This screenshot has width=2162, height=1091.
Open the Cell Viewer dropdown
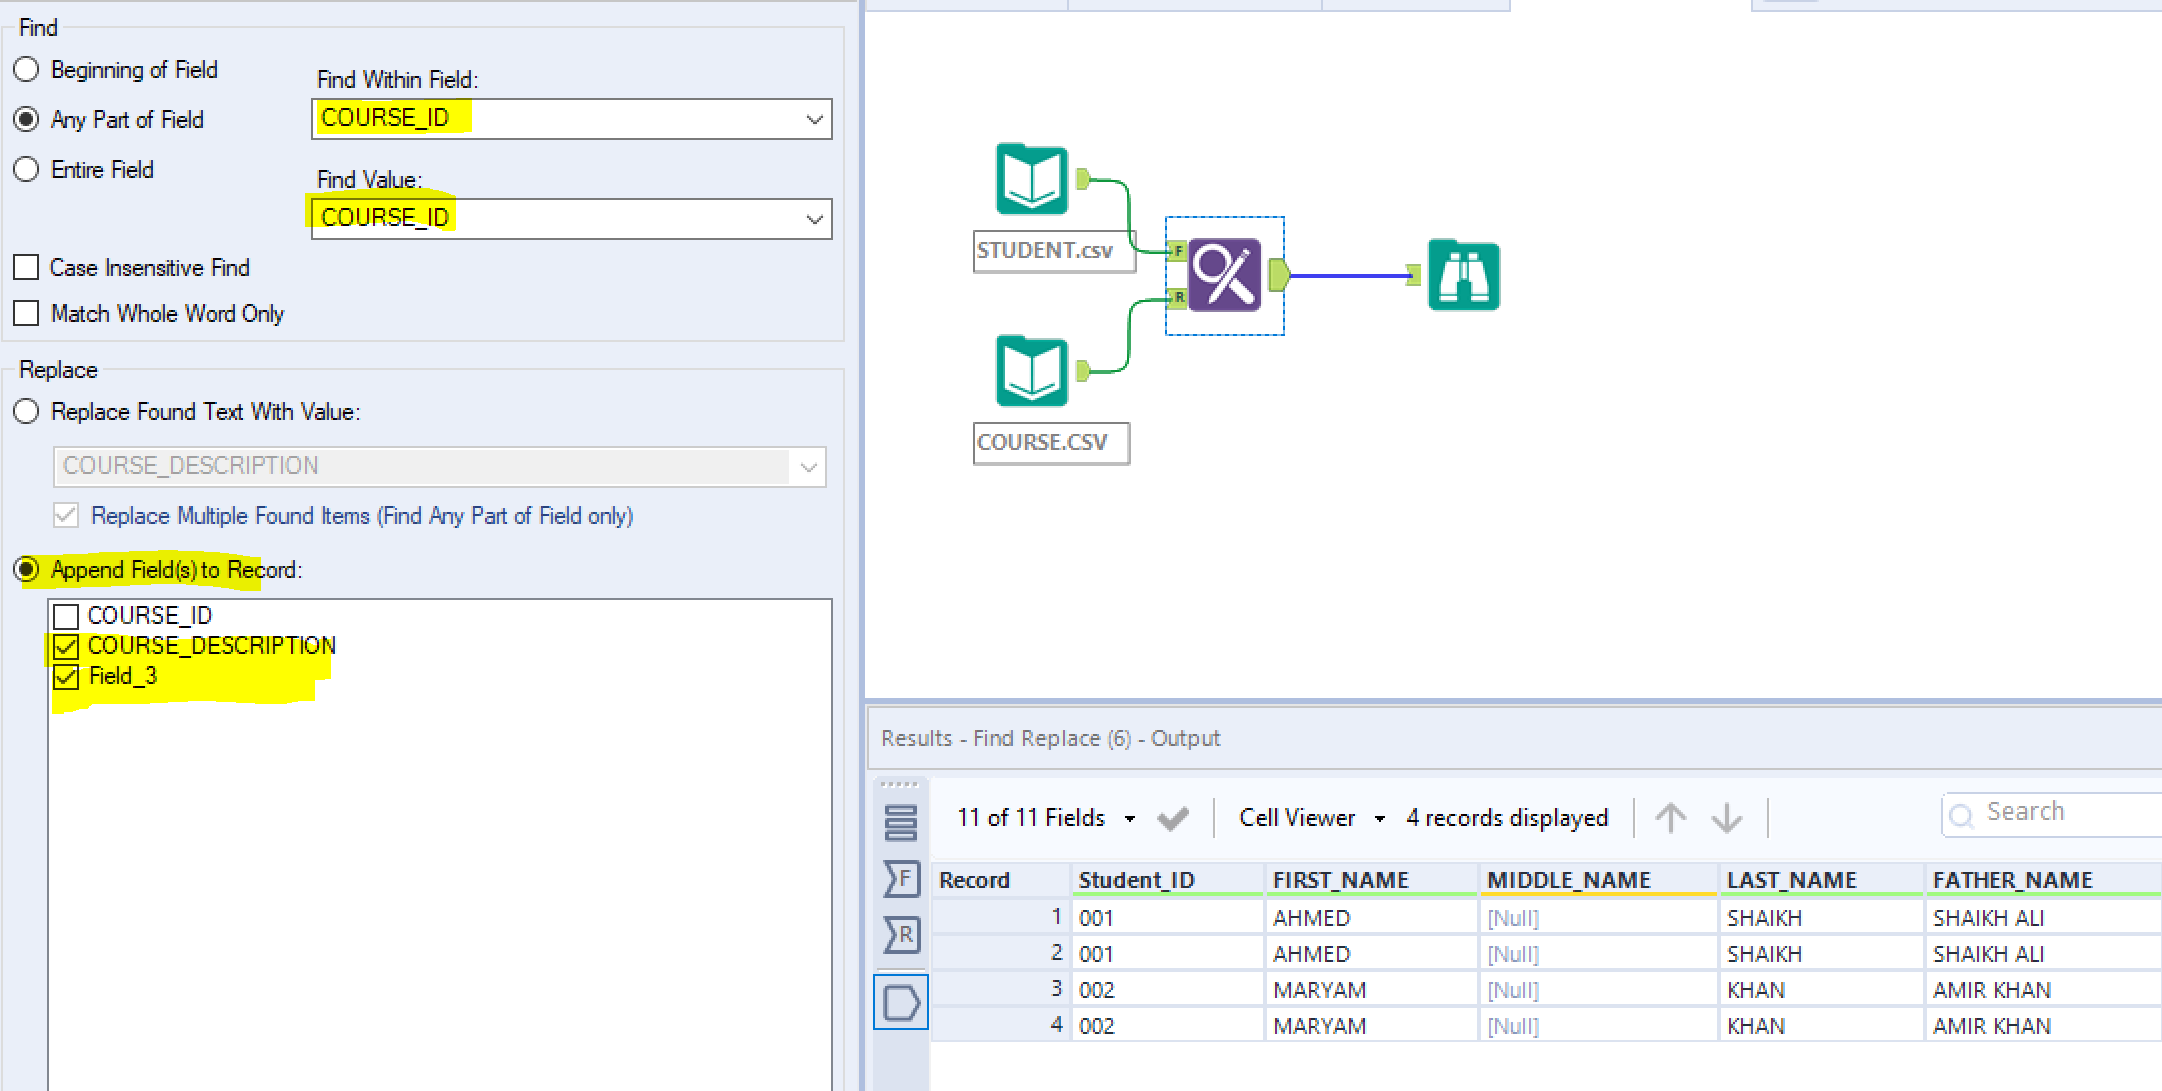[1381, 817]
